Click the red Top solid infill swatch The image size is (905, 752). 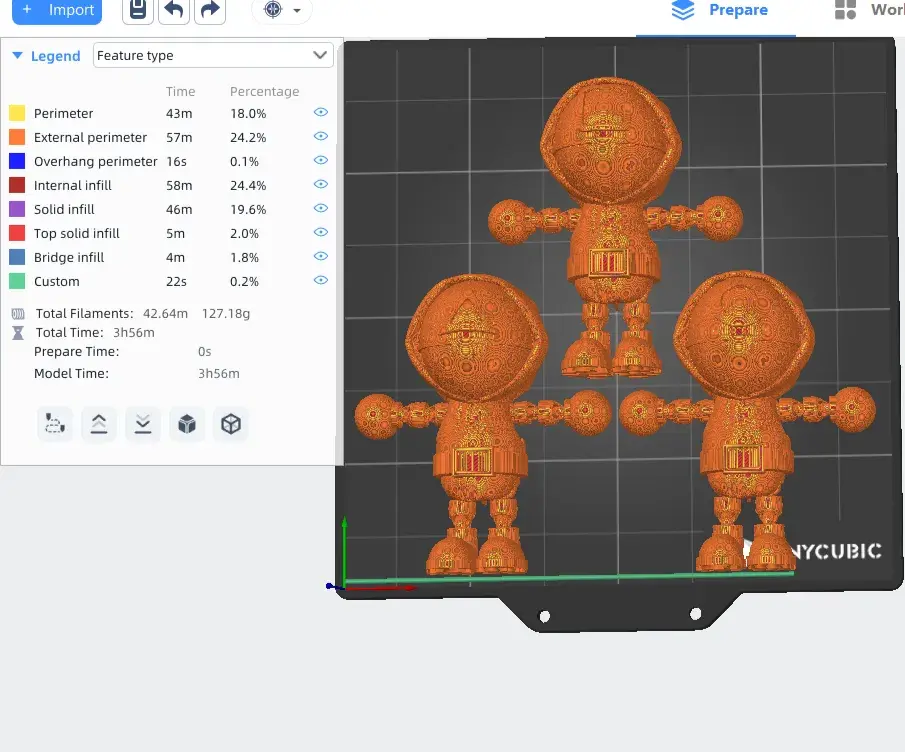(x=17, y=233)
